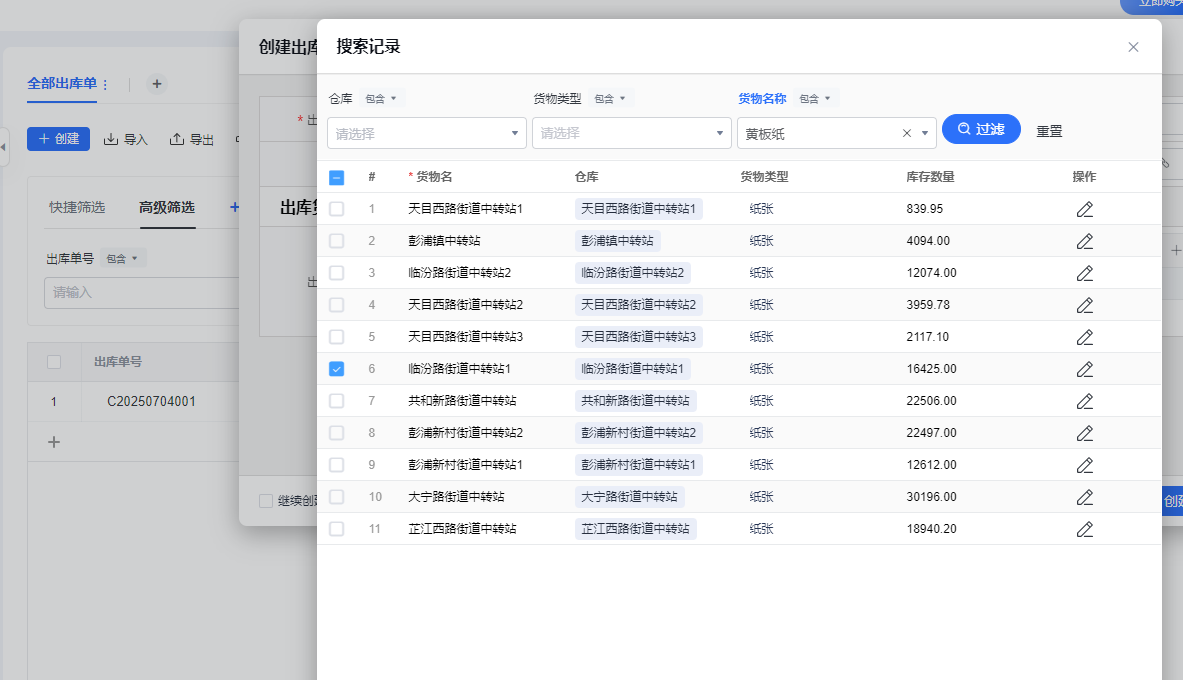The height and width of the screenshot is (680, 1183).
Task: Click warehouse tag 大宁路街道中转站
Action: [629, 497]
